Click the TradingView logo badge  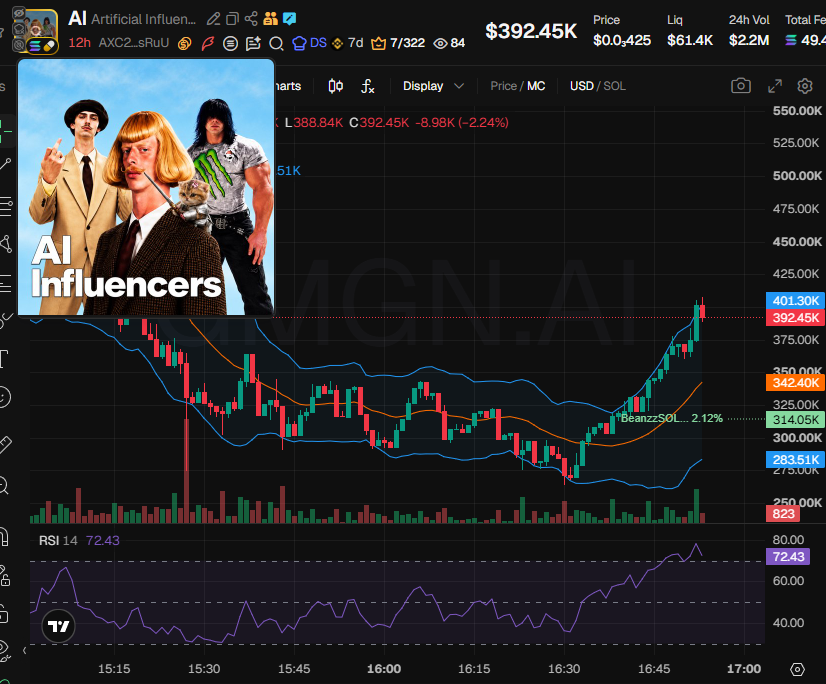(x=58, y=627)
